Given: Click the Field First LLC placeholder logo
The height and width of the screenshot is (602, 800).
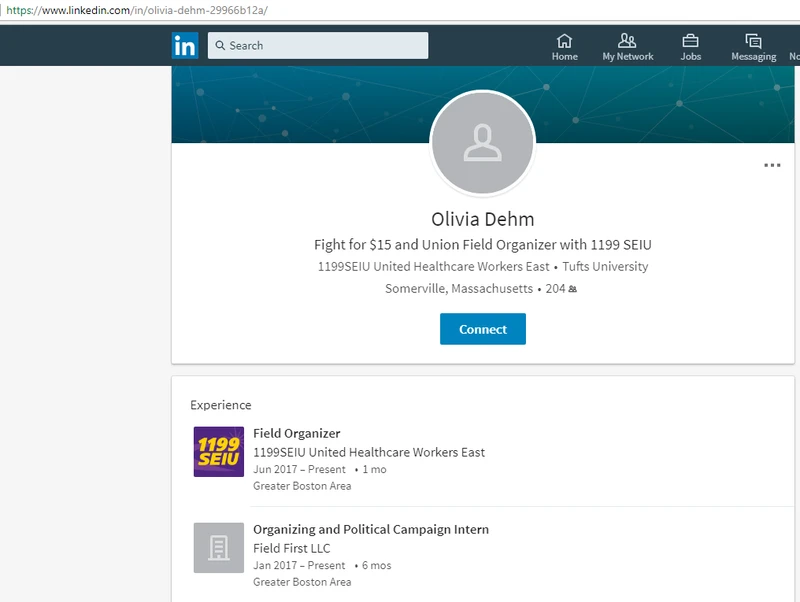Looking at the screenshot, I should click(219, 547).
